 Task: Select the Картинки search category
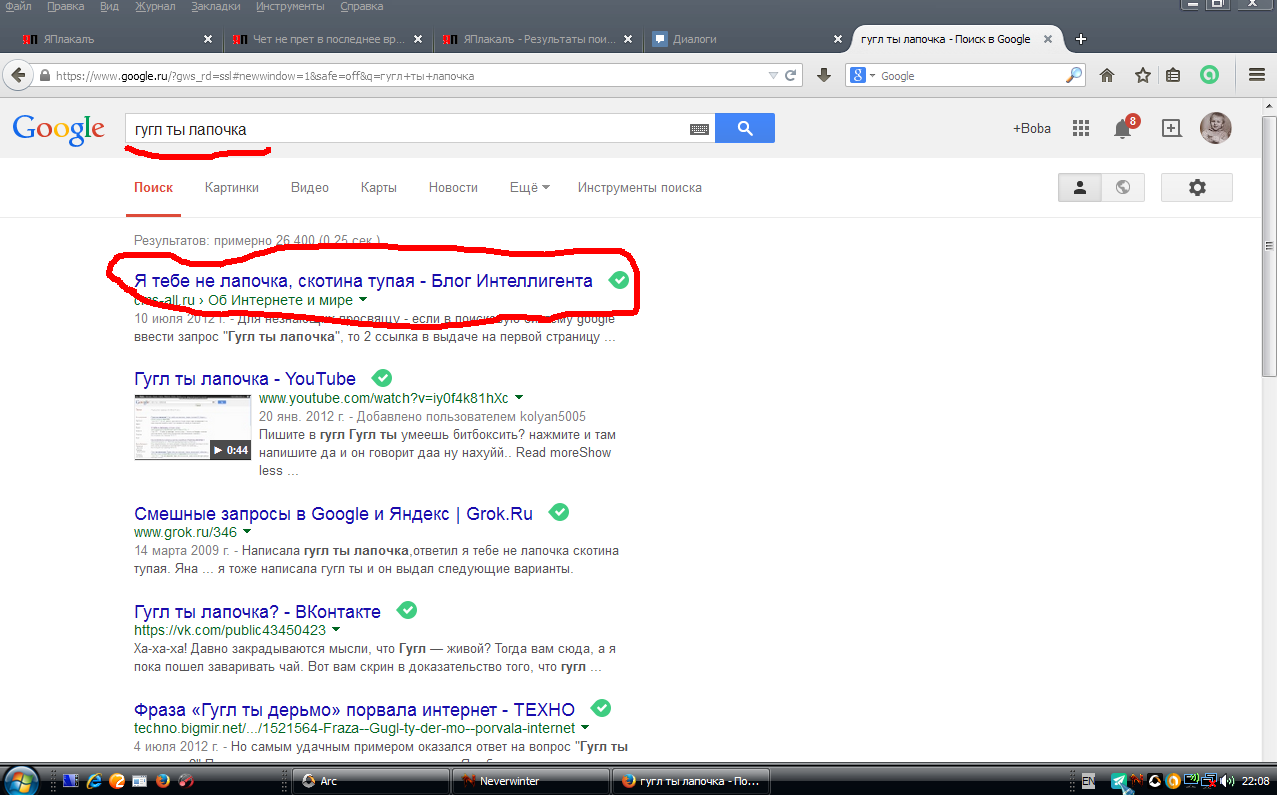tap(231, 188)
